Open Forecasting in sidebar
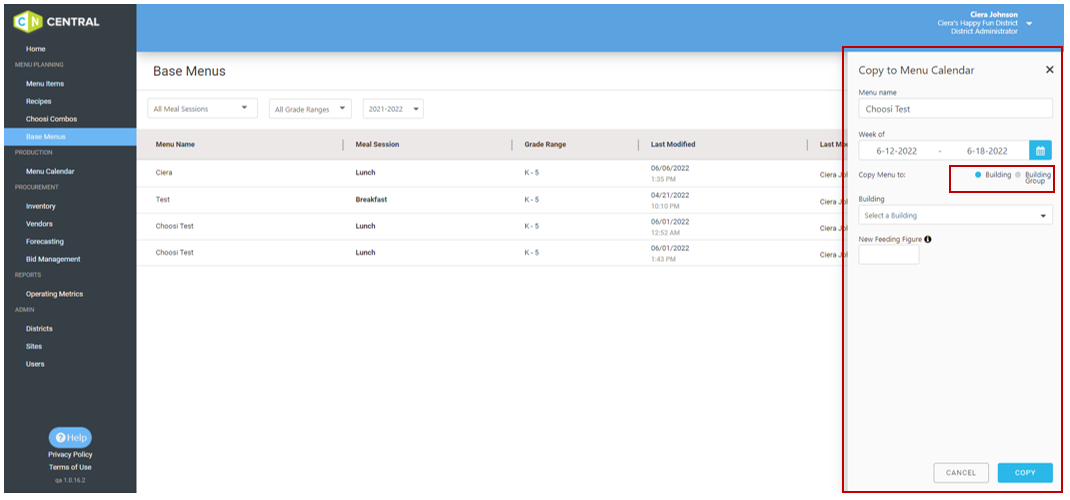This screenshot has height=500, width=1070. point(45,241)
